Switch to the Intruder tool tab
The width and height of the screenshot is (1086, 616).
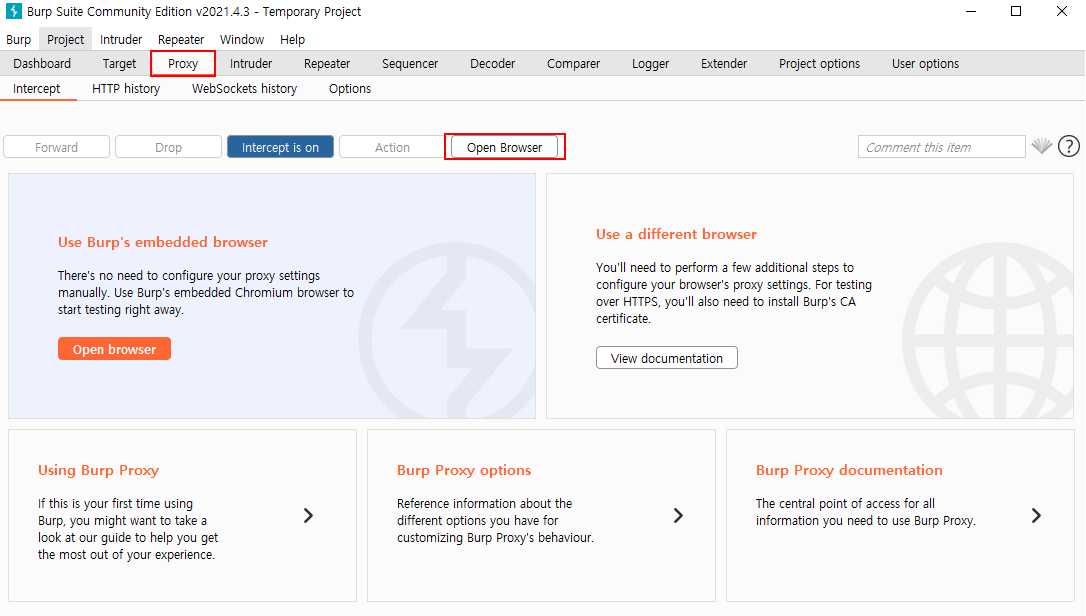251,64
